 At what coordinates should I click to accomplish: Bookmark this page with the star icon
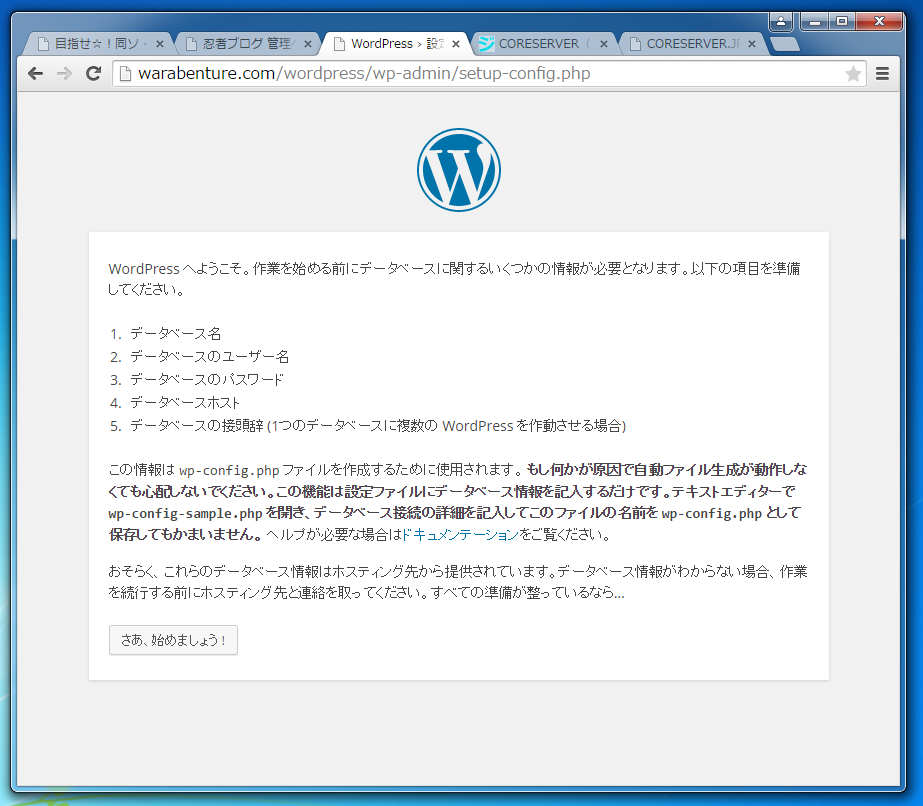point(853,74)
